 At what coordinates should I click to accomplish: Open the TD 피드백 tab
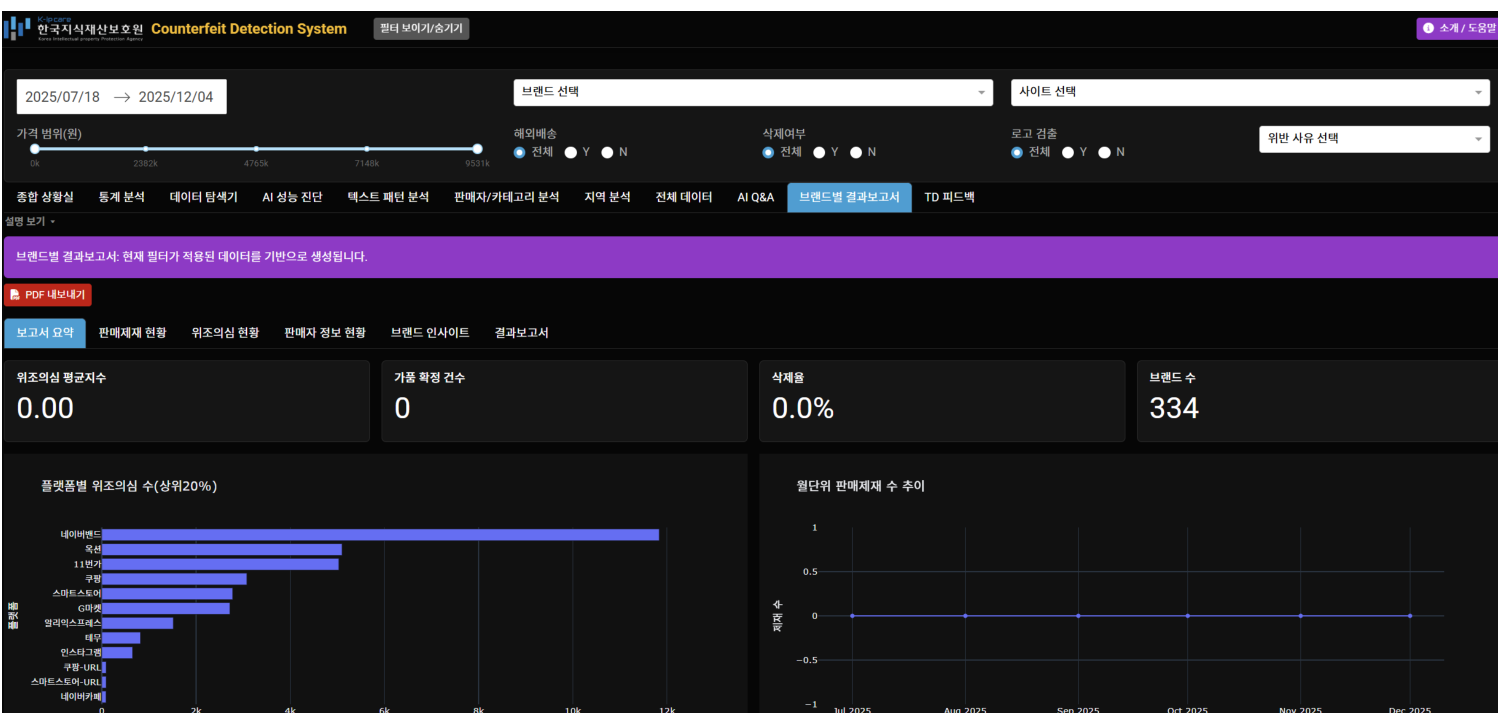pyautogui.click(x=948, y=197)
